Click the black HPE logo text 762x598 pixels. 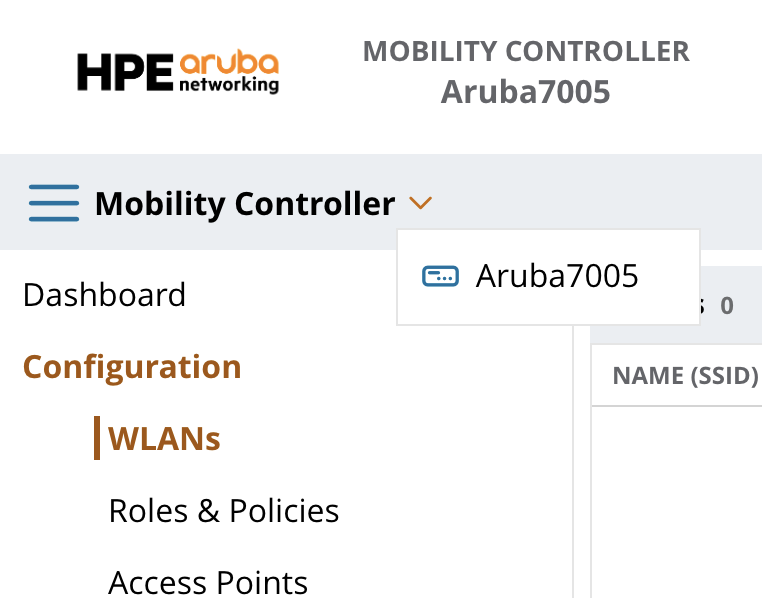coord(126,73)
